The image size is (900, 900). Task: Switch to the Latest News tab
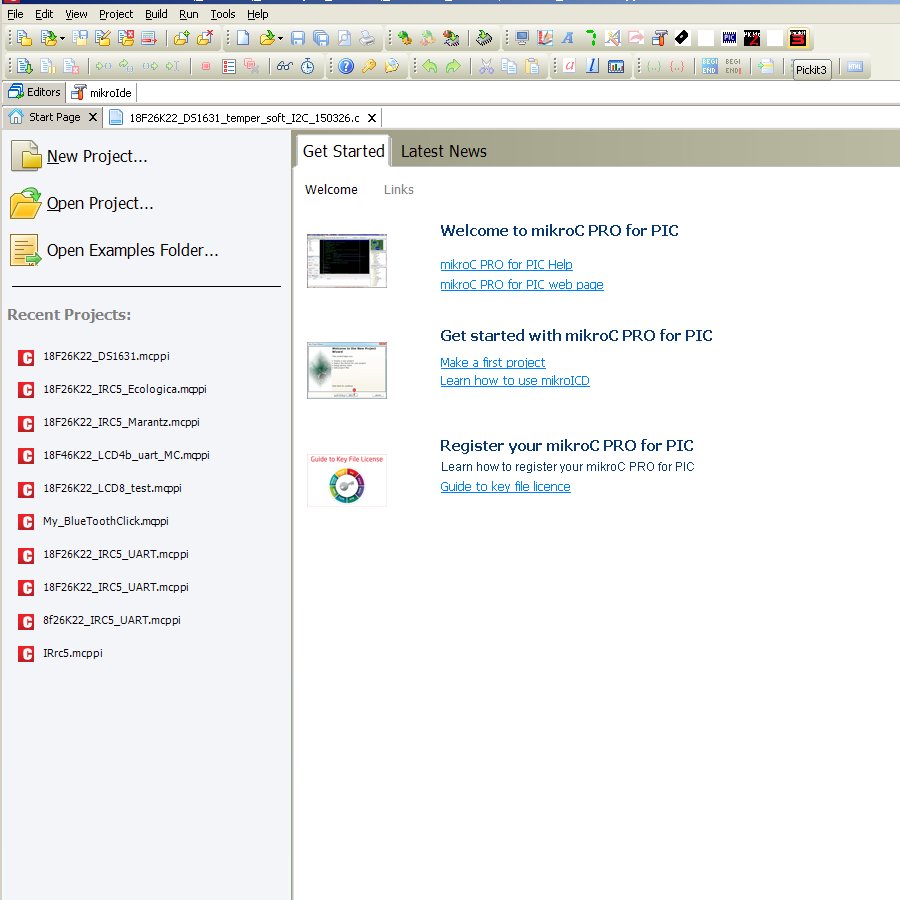(443, 151)
